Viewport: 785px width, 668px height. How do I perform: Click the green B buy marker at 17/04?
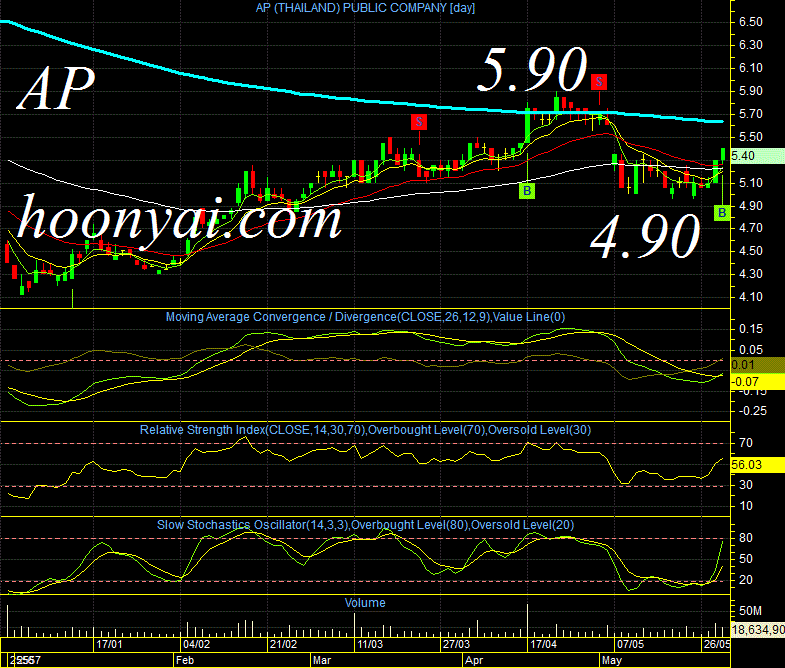[x=527, y=191]
